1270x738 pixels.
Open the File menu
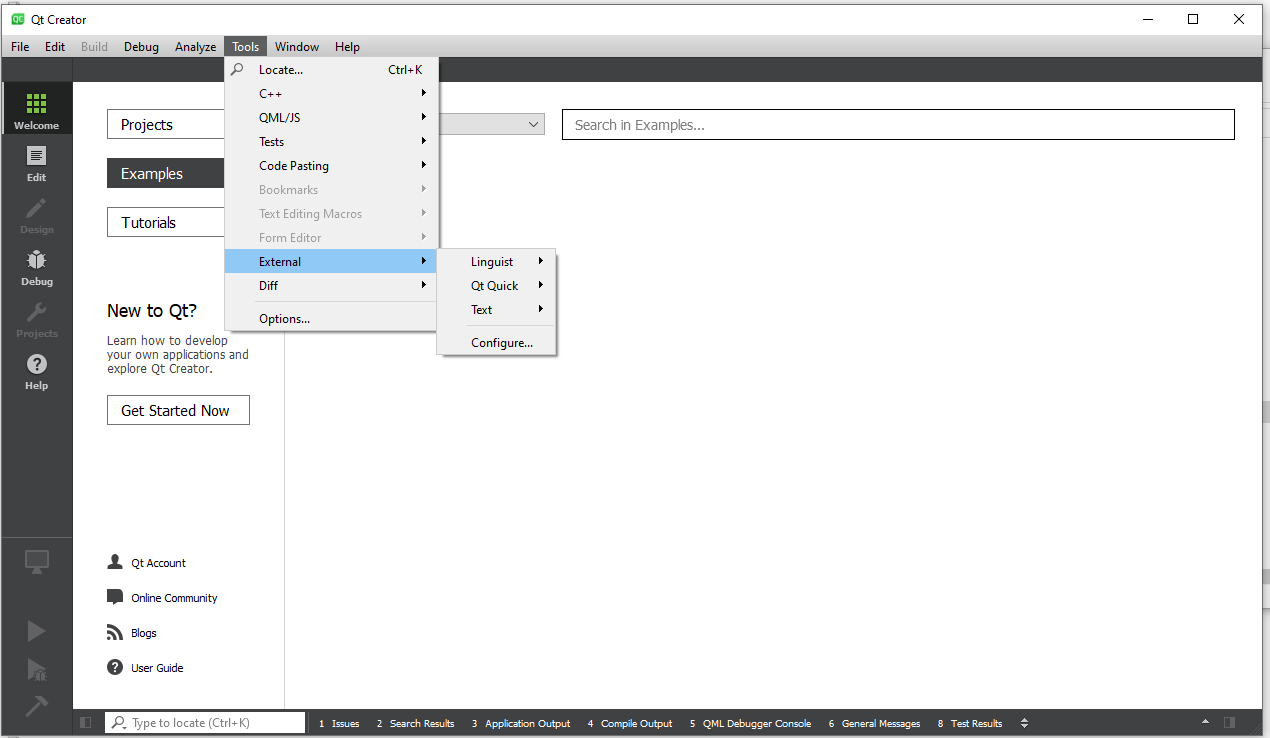point(20,46)
